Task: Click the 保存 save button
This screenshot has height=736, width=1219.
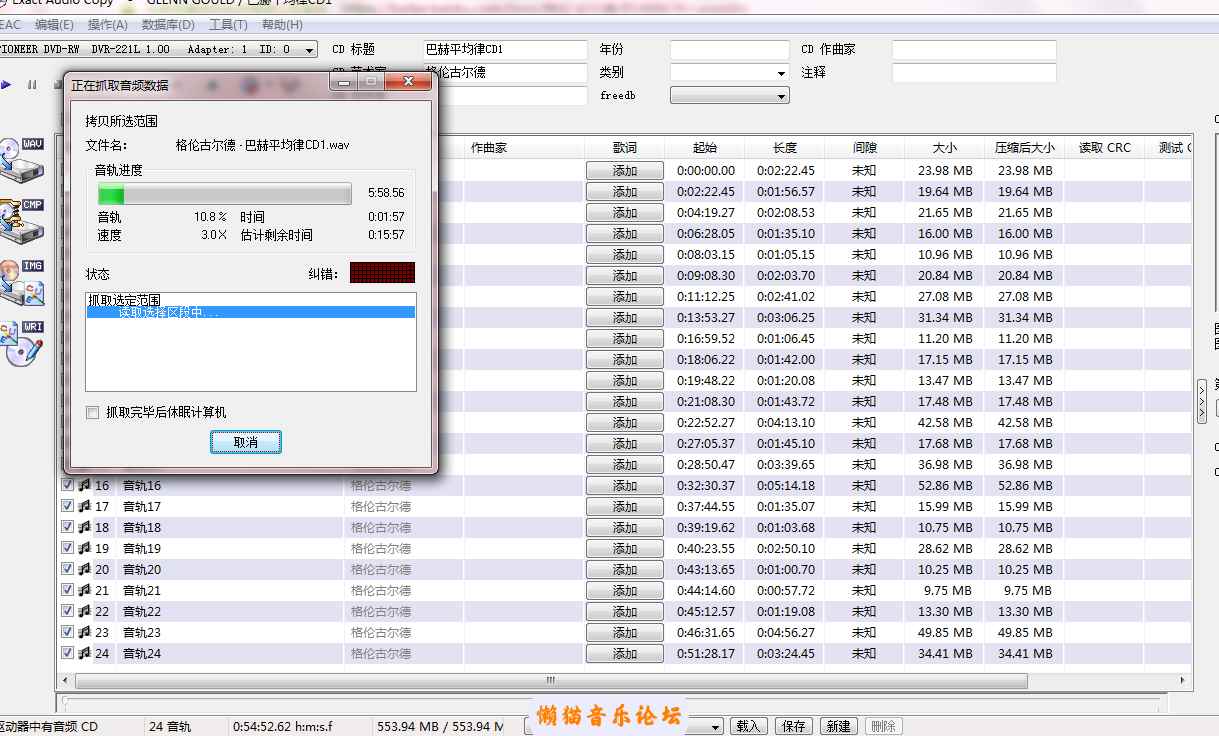Action: (x=794, y=726)
